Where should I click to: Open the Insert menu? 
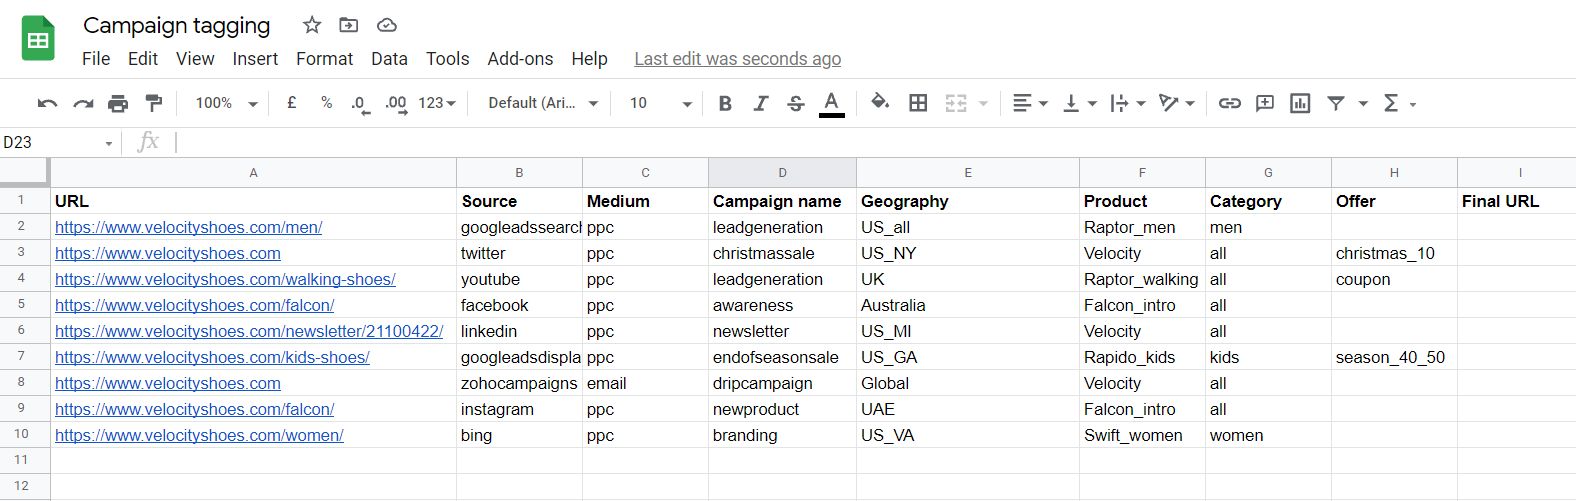[255, 59]
